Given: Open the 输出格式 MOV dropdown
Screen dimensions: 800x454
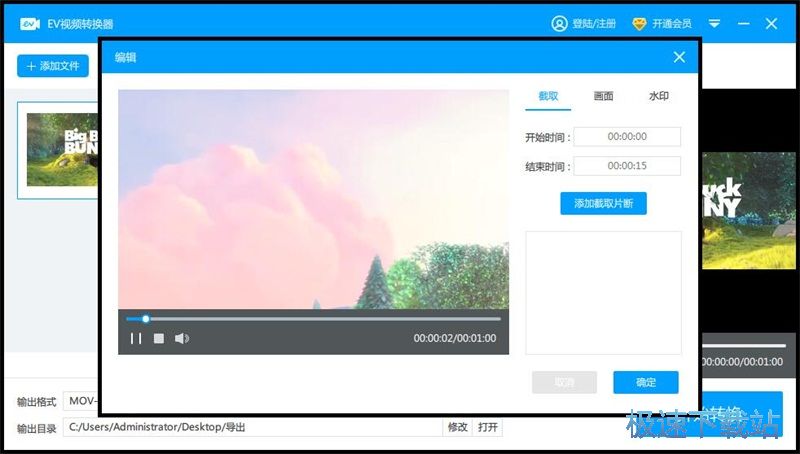Looking at the screenshot, I should pyautogui.click(x=81, y=401).
